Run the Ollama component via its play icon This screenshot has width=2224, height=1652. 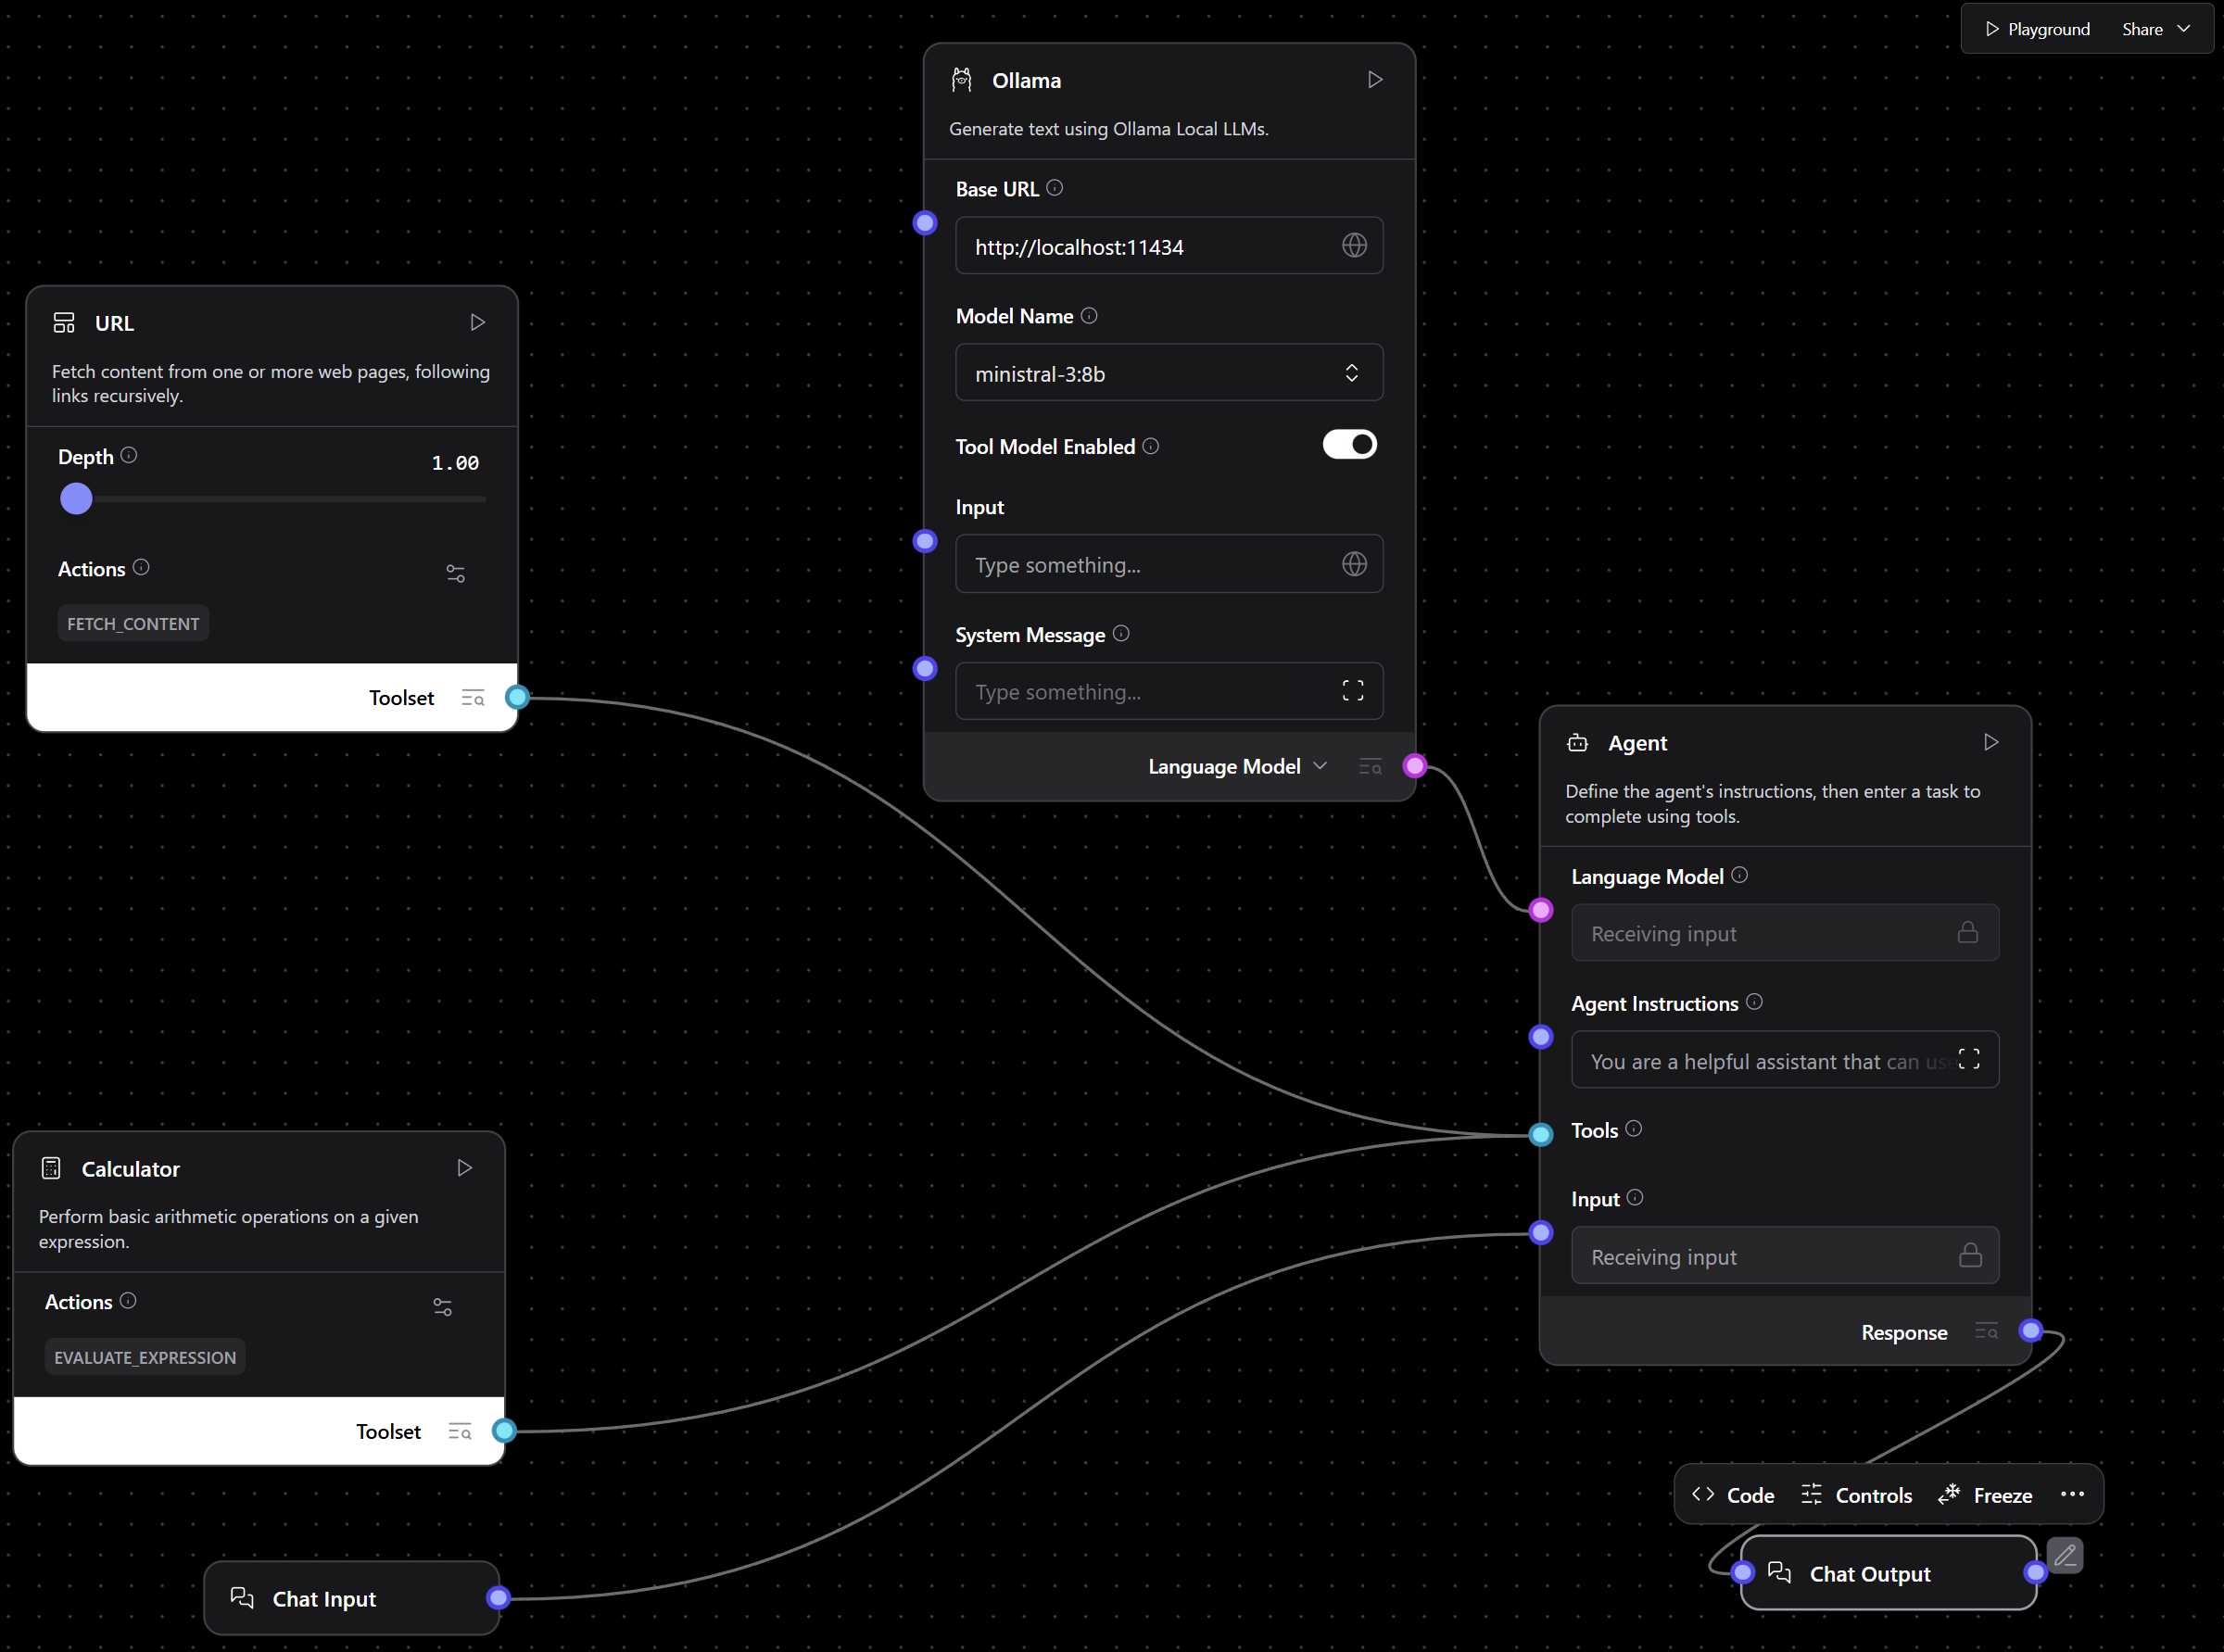[1375, 79]
